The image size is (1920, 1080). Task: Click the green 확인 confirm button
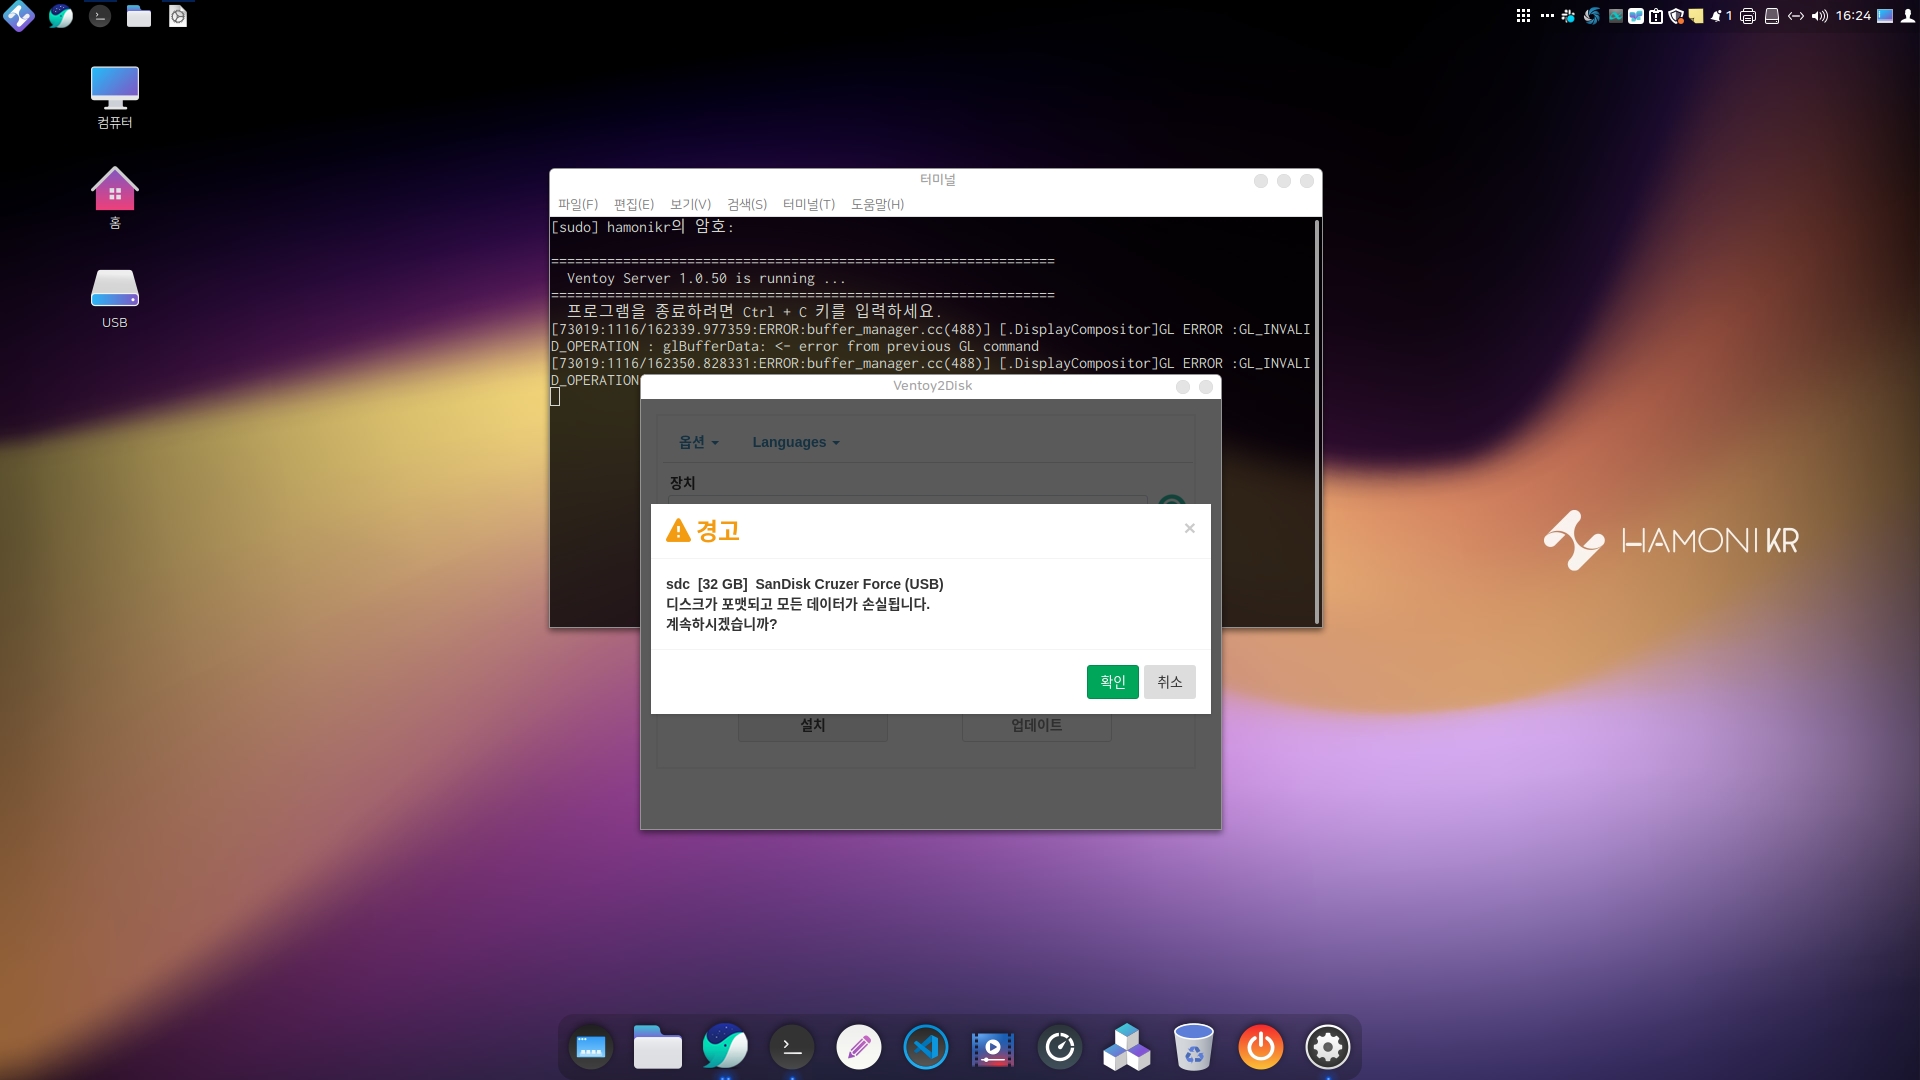[1112, 682]
